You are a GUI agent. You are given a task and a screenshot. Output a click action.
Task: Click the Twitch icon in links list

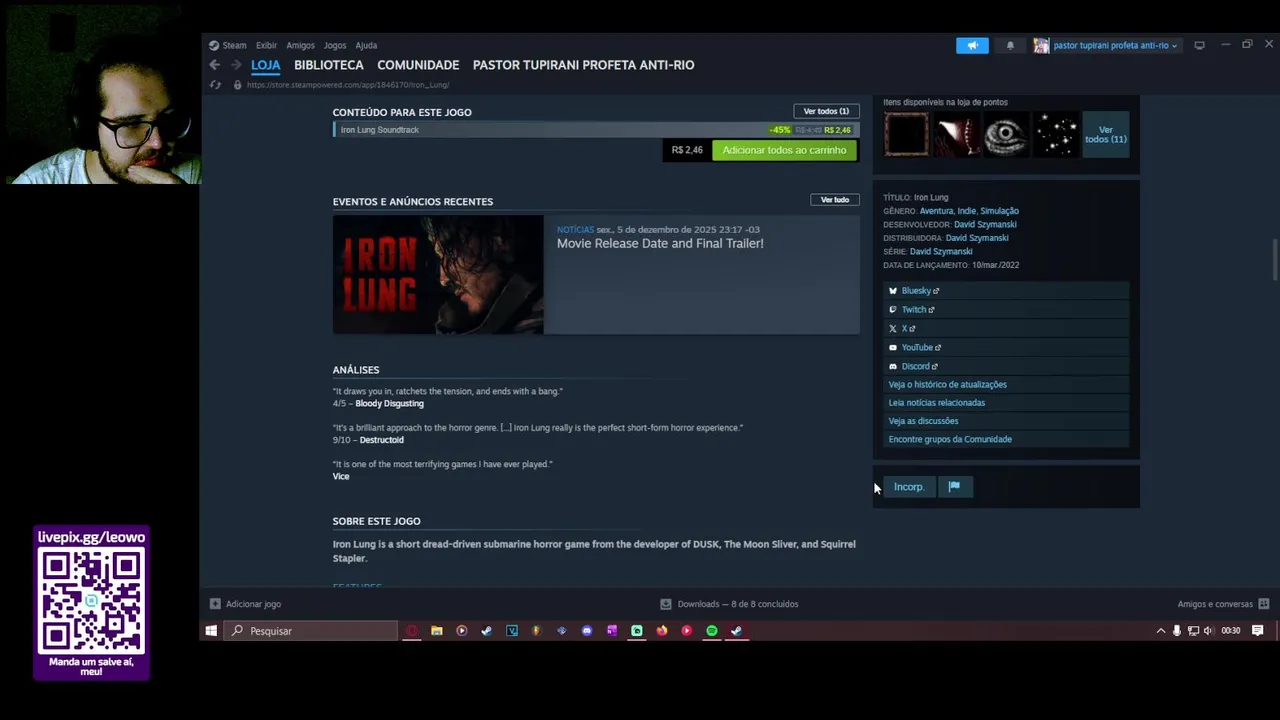pyautogui.click(x=893, y=310)
